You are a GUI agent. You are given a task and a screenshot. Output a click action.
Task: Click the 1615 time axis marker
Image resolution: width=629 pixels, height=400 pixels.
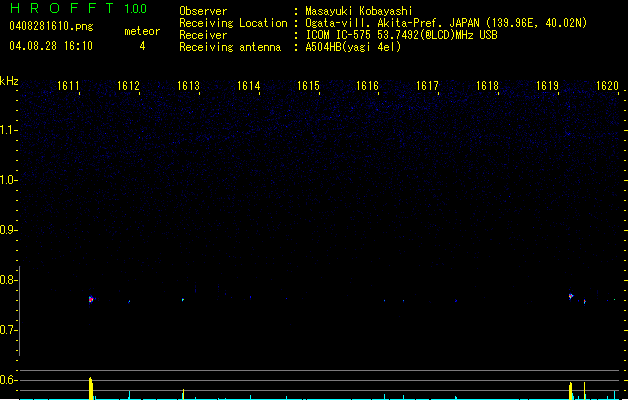point(308,86)
